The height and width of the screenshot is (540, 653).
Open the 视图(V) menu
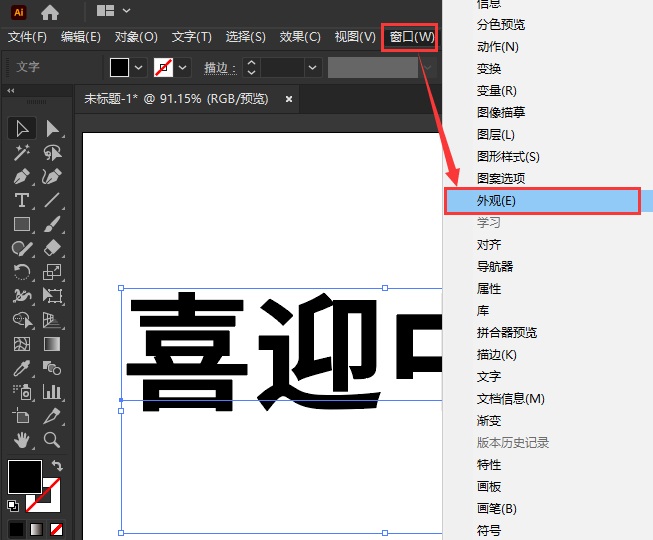click(355, 37)
